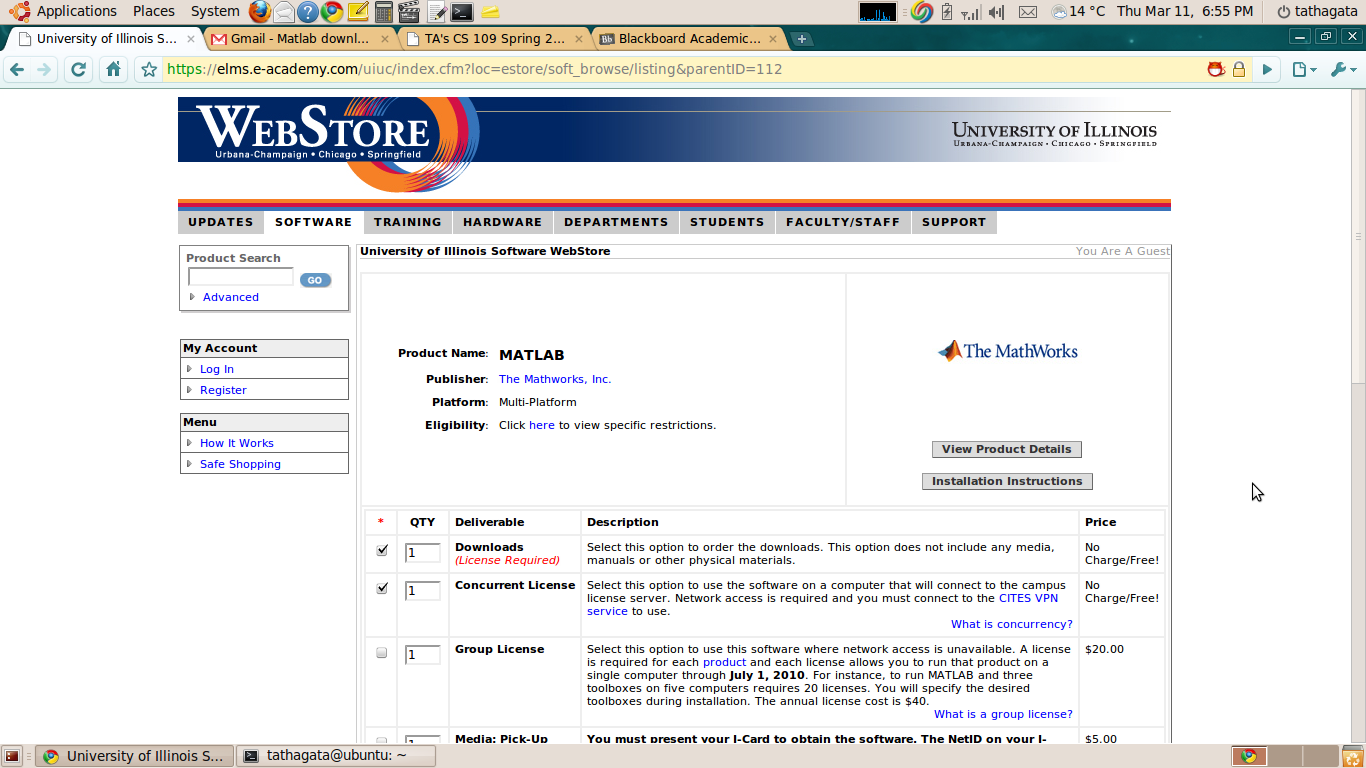Check the Group License checkbox

382,653
